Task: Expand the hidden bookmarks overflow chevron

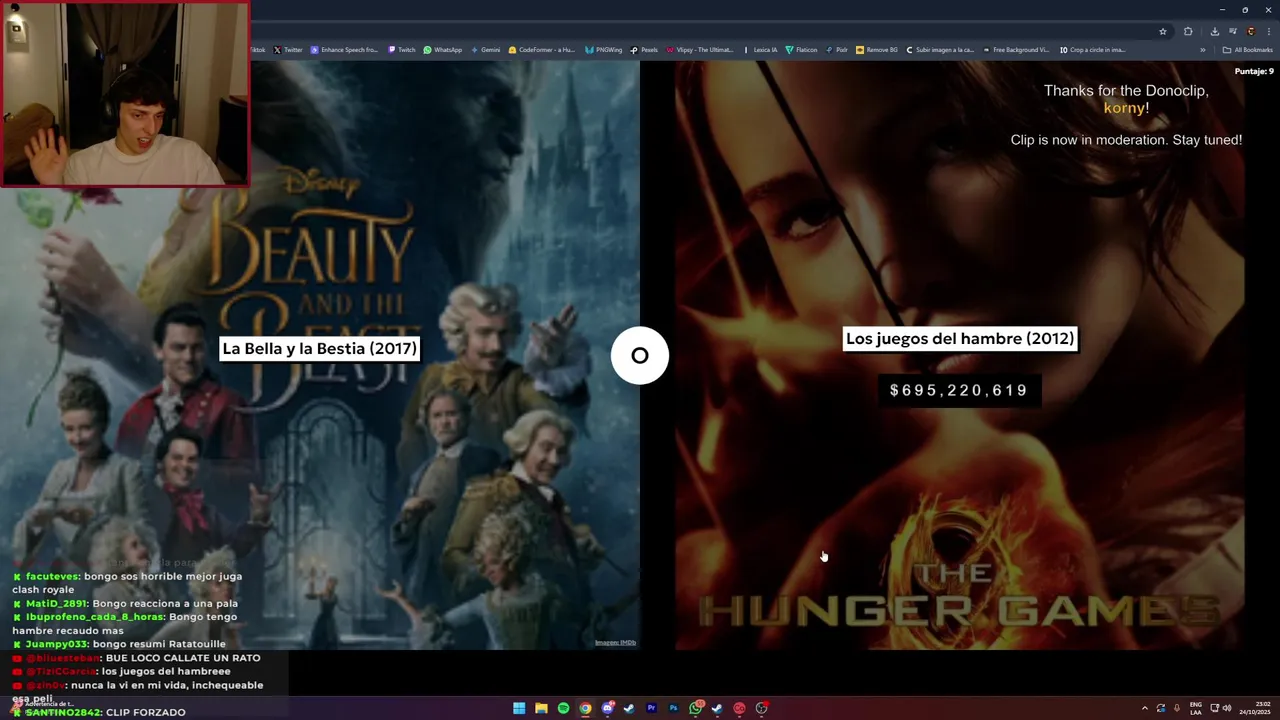Action: (x=1203, y=50)
